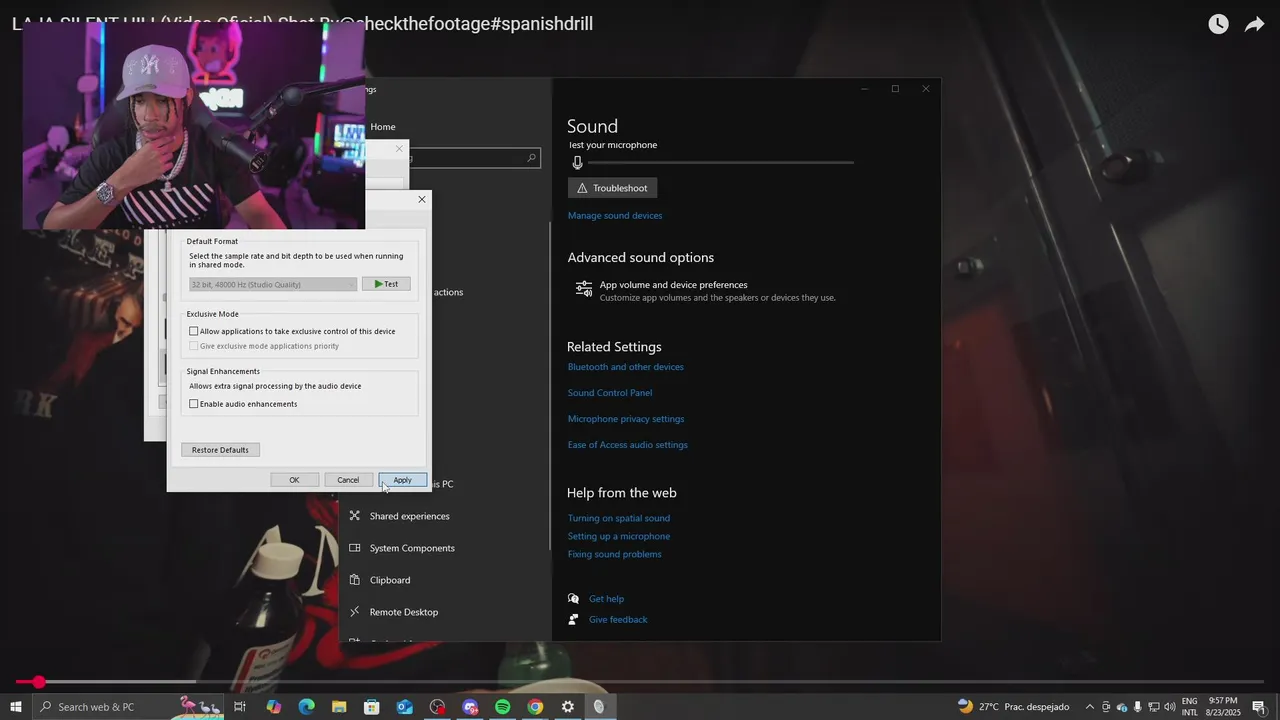This screenshot has height=720, width=1280.
Task: Open Ease of Access audio settings
Action: [628, 445]
